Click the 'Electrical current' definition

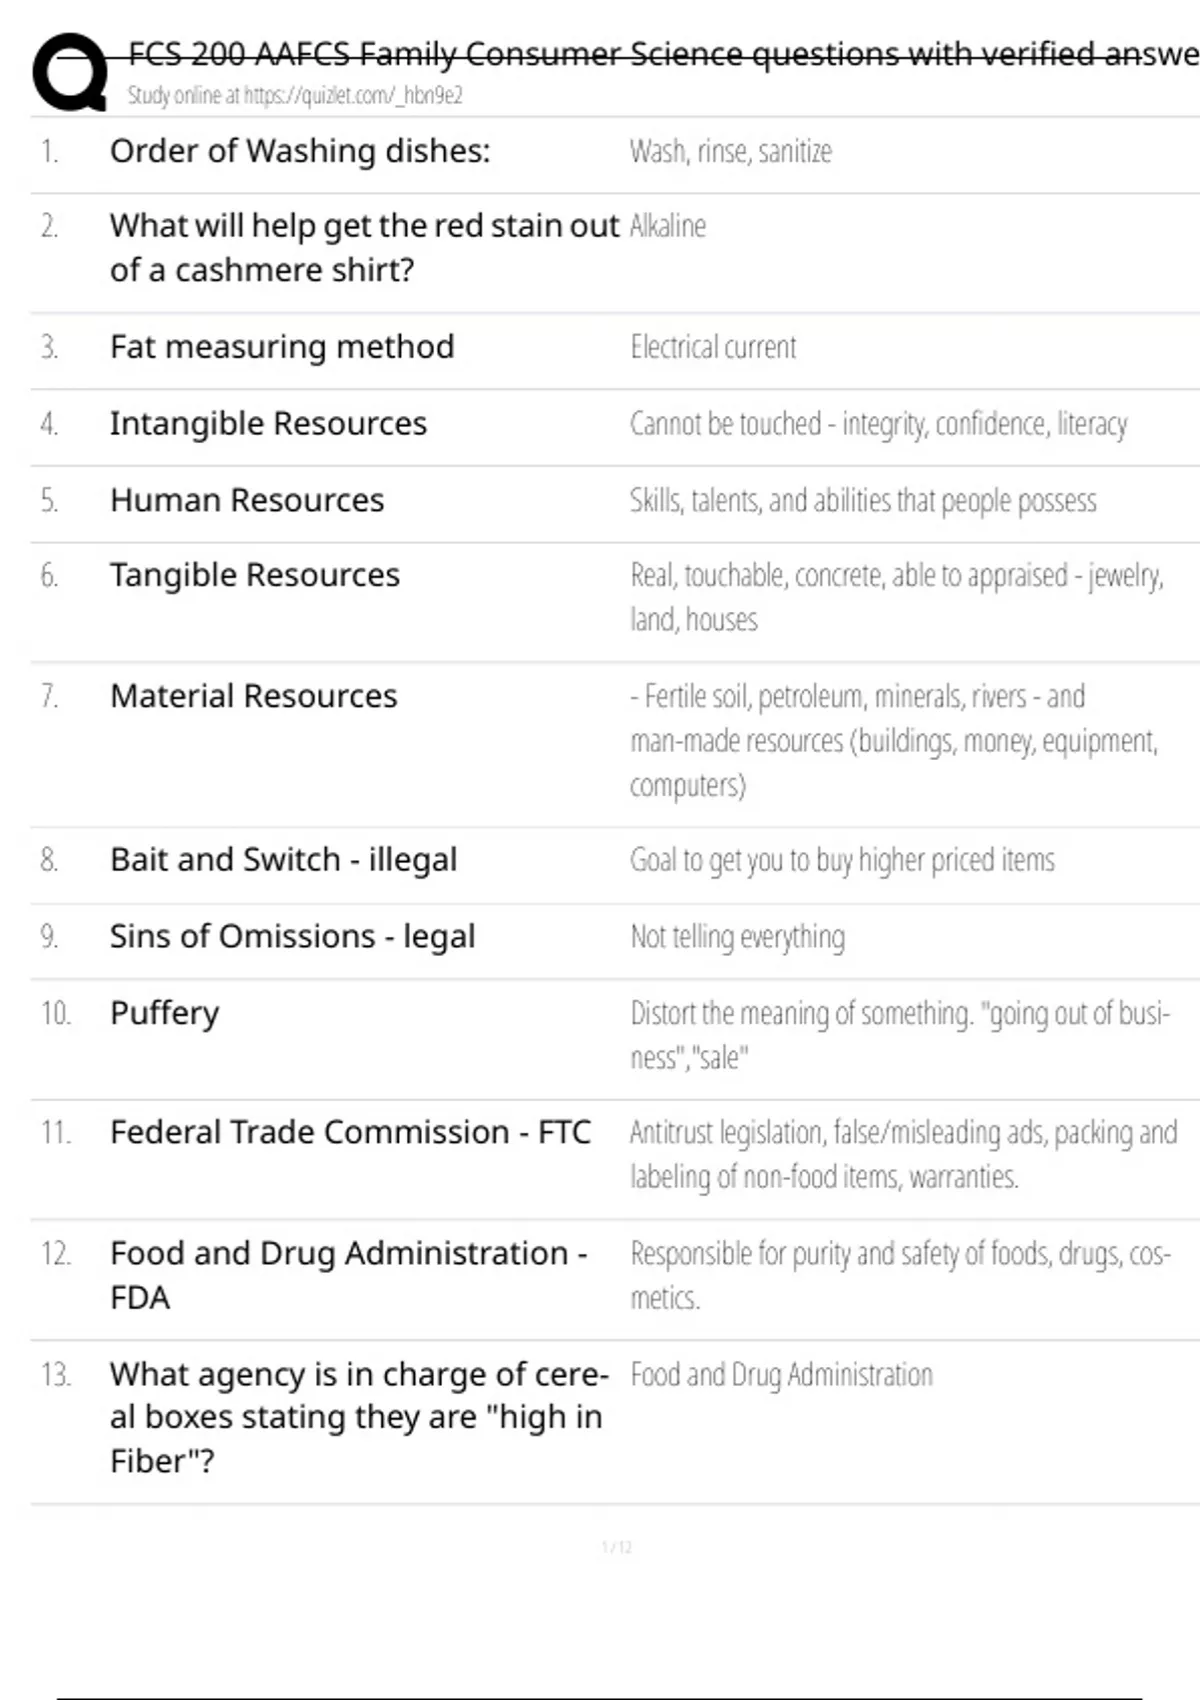click(713, 347)
